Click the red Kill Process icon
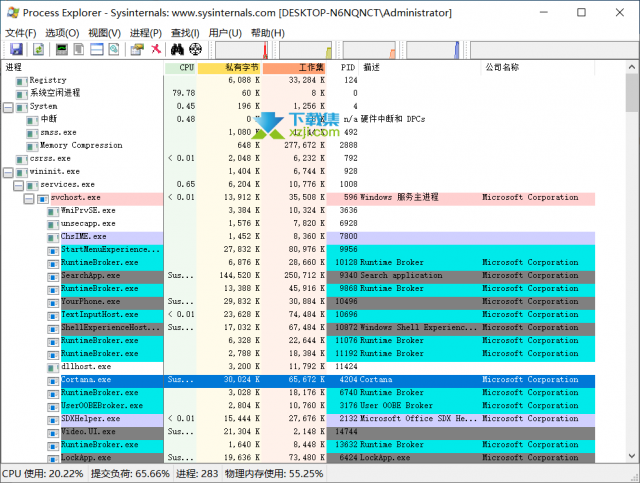 coord(156,49)
